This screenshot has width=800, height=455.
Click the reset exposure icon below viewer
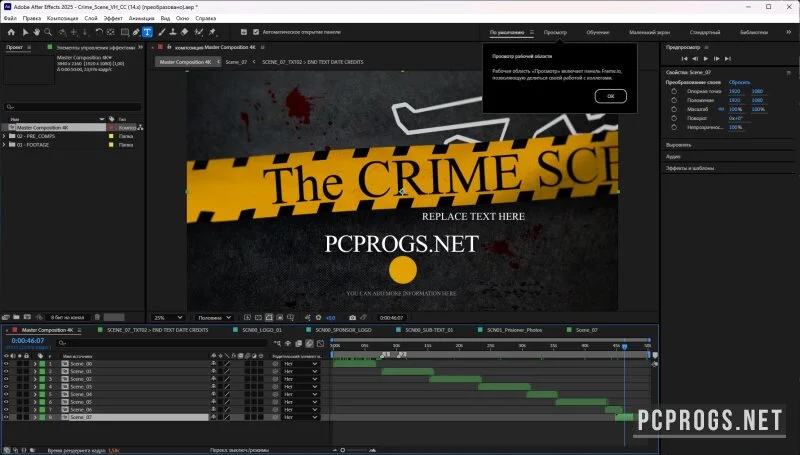click(319, 317)
